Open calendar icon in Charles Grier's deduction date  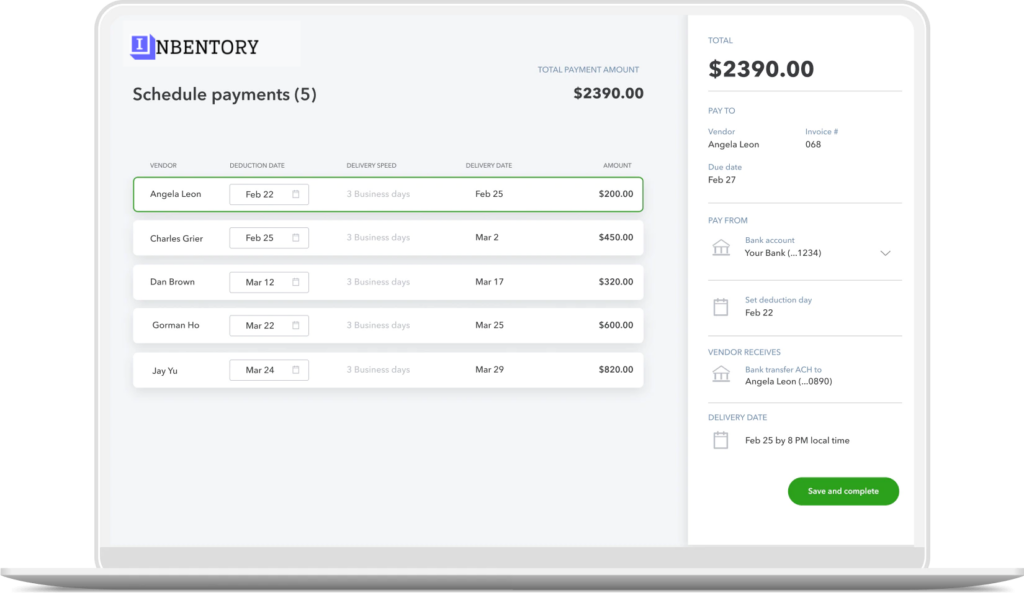coord(296,238)
